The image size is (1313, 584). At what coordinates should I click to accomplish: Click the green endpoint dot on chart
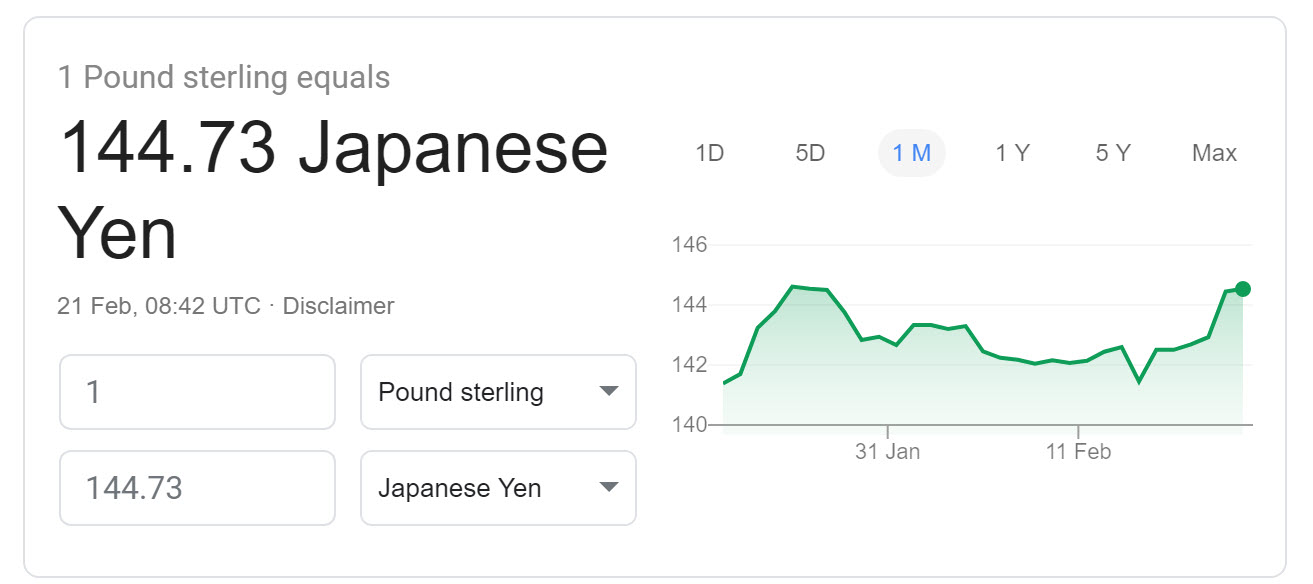click(x=1242, y=289)
